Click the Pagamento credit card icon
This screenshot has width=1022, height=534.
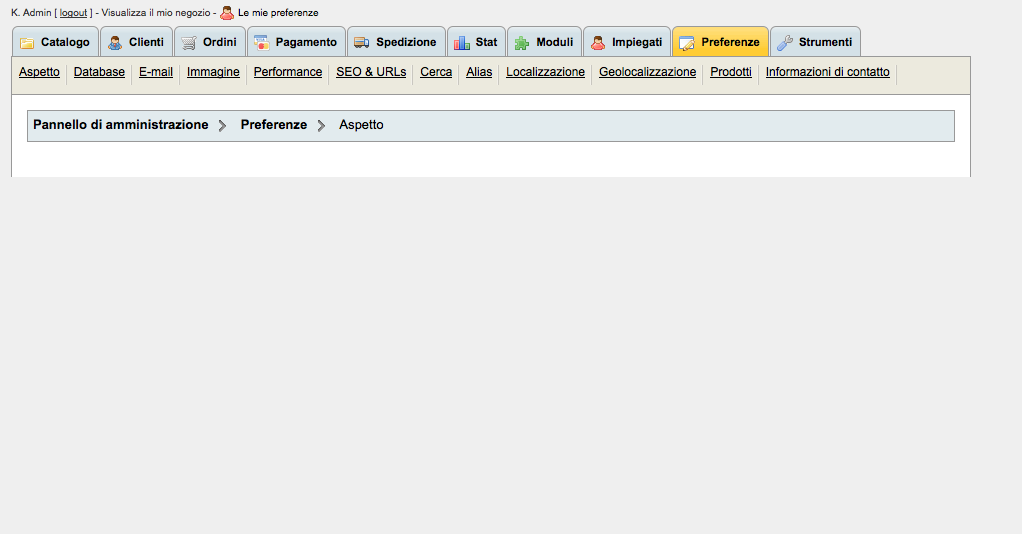[x=261, y=43]
